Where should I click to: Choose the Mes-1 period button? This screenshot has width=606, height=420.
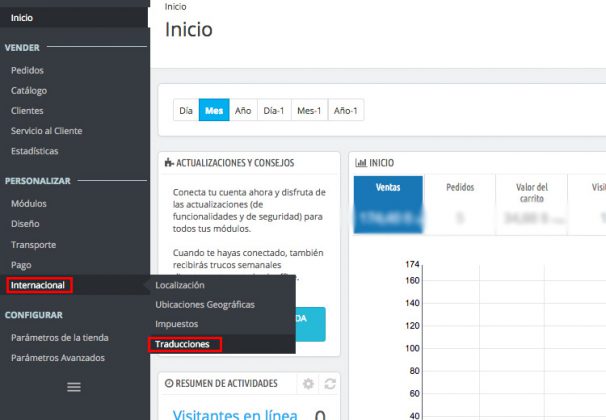coord(310,110)
